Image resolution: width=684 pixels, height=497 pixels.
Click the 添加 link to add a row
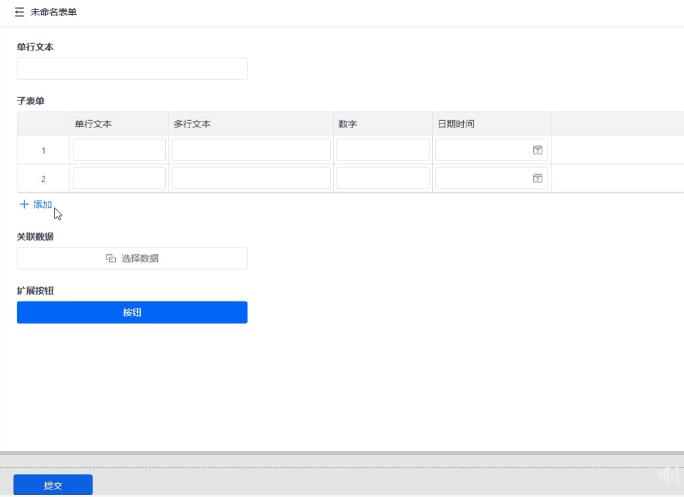tap(42, 204)
